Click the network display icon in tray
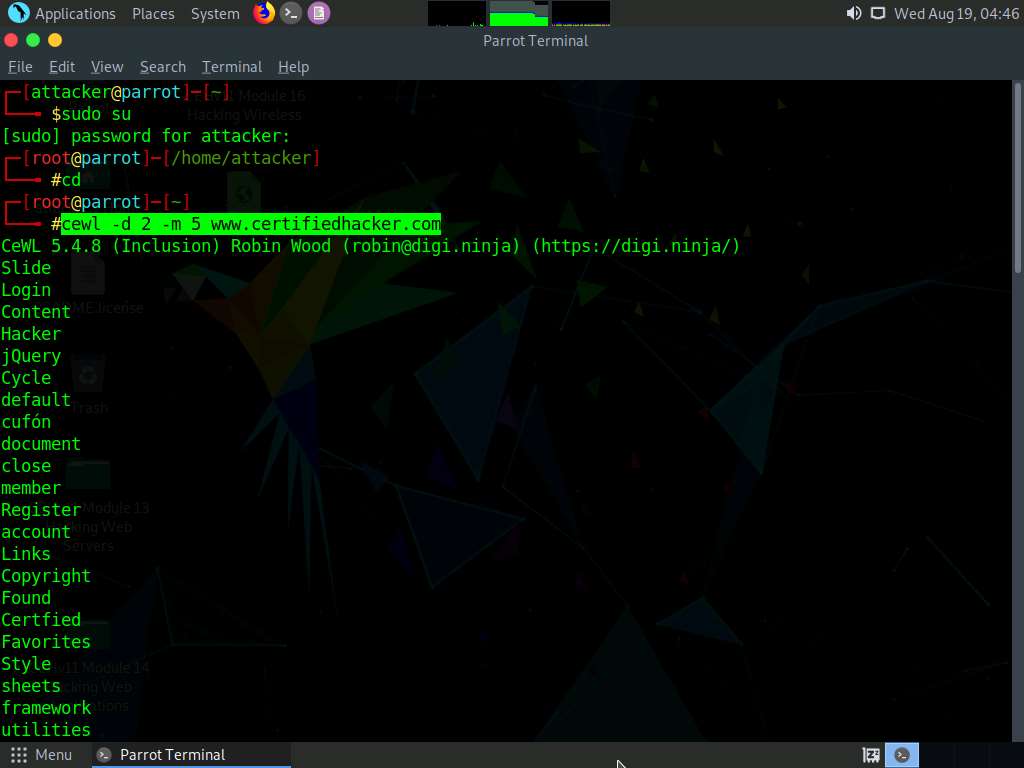Viewport: 1024px width, 768px height. (878, 13)
